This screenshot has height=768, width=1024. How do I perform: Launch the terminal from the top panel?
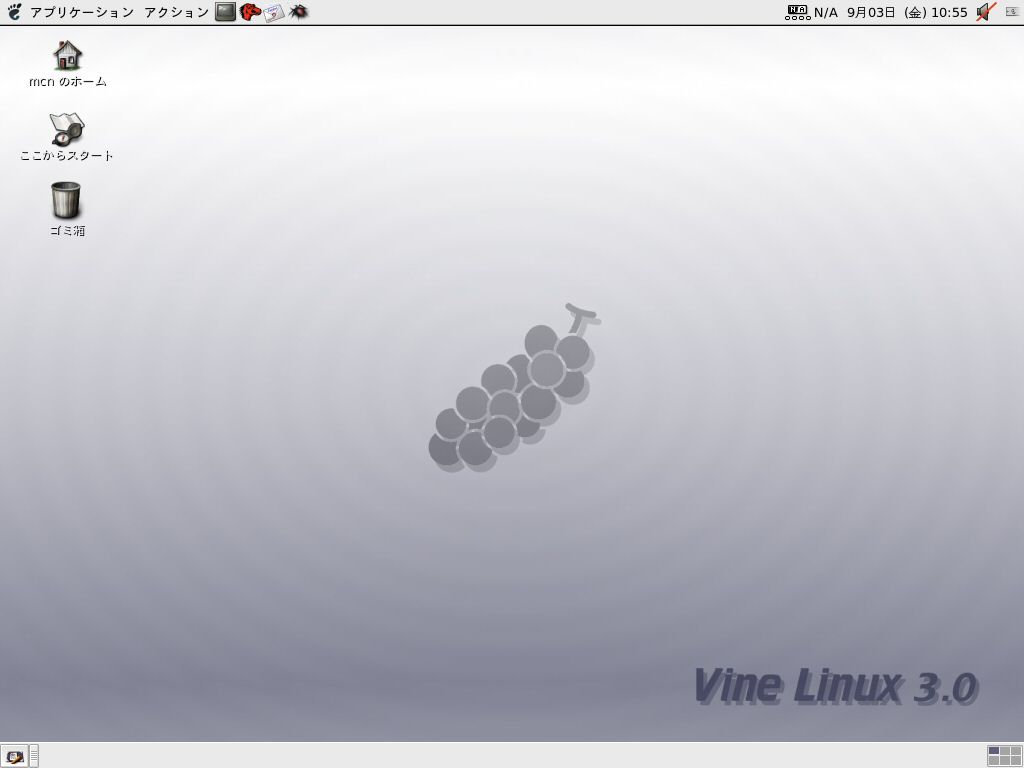point(226,12)
